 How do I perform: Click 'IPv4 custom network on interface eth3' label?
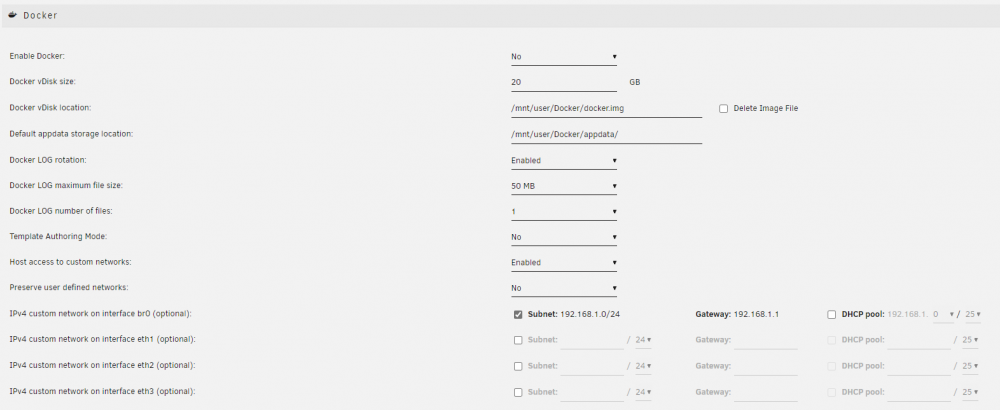tap(103, 392)
